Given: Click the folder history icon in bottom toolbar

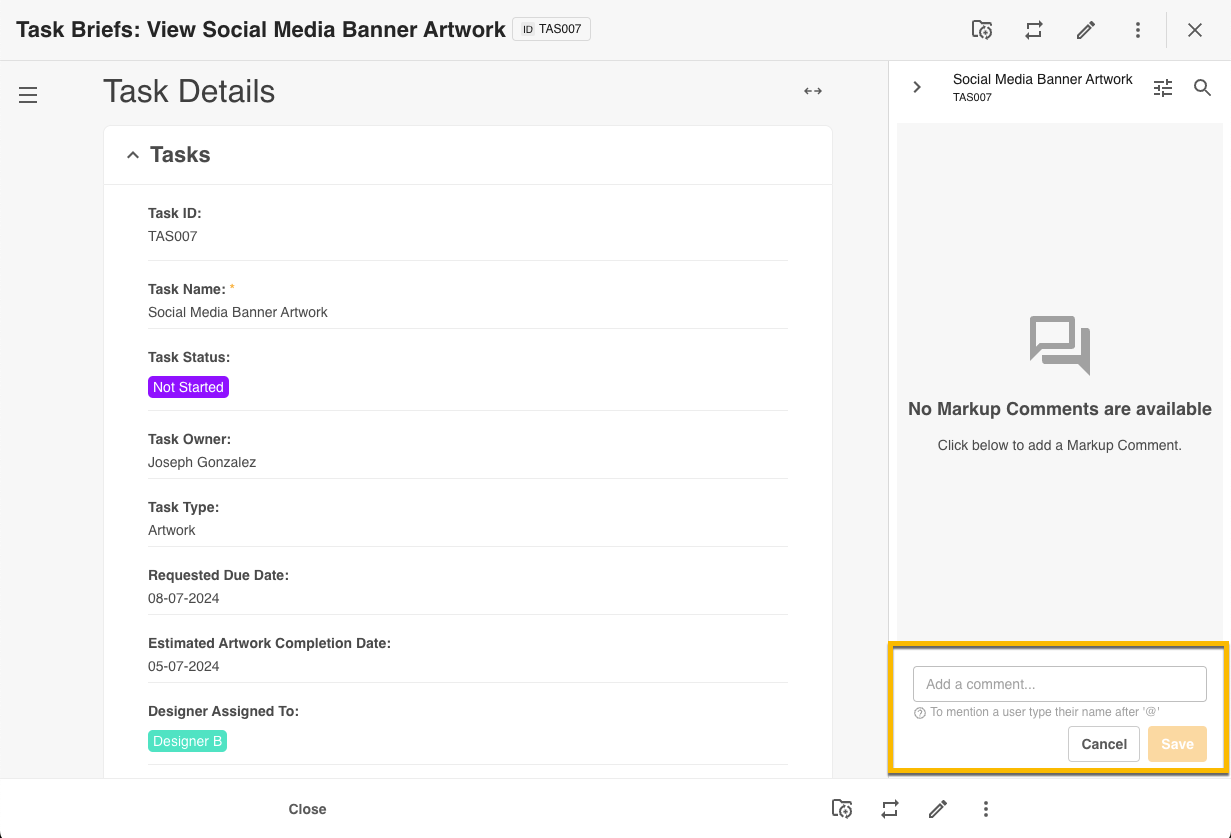Looking at the screenshot, I should [x=842, y=809].
